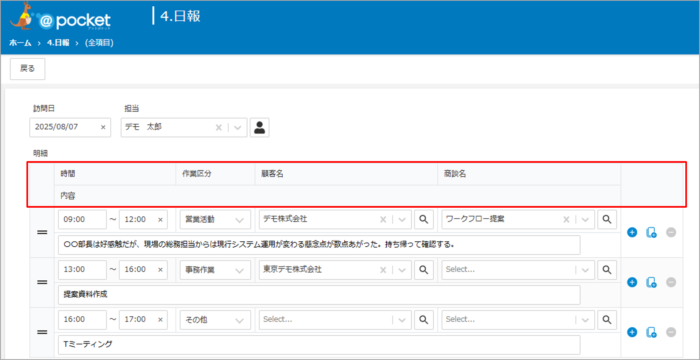This screenshot has height=360, width=700.
Task: Open empty deal Select dropdown in 16:00–17:00 row
Action: click(518, 319)
